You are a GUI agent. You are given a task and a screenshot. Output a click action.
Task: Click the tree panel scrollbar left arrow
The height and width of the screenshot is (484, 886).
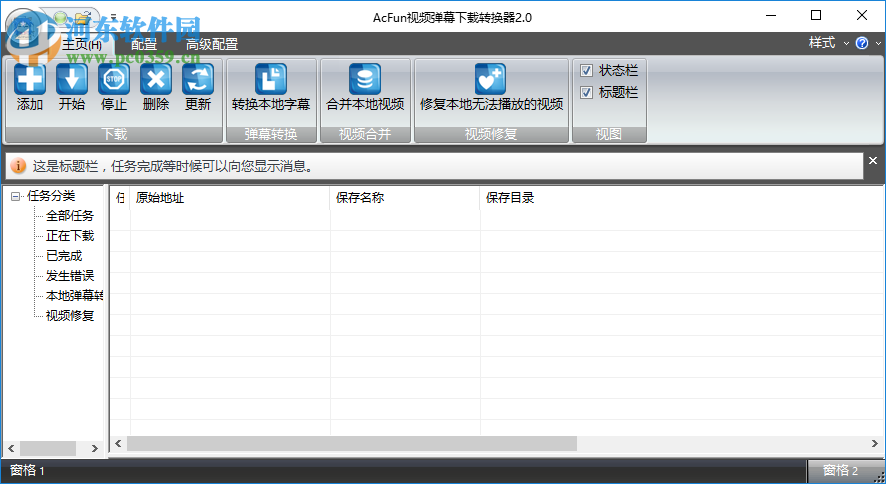pos(11,448)
